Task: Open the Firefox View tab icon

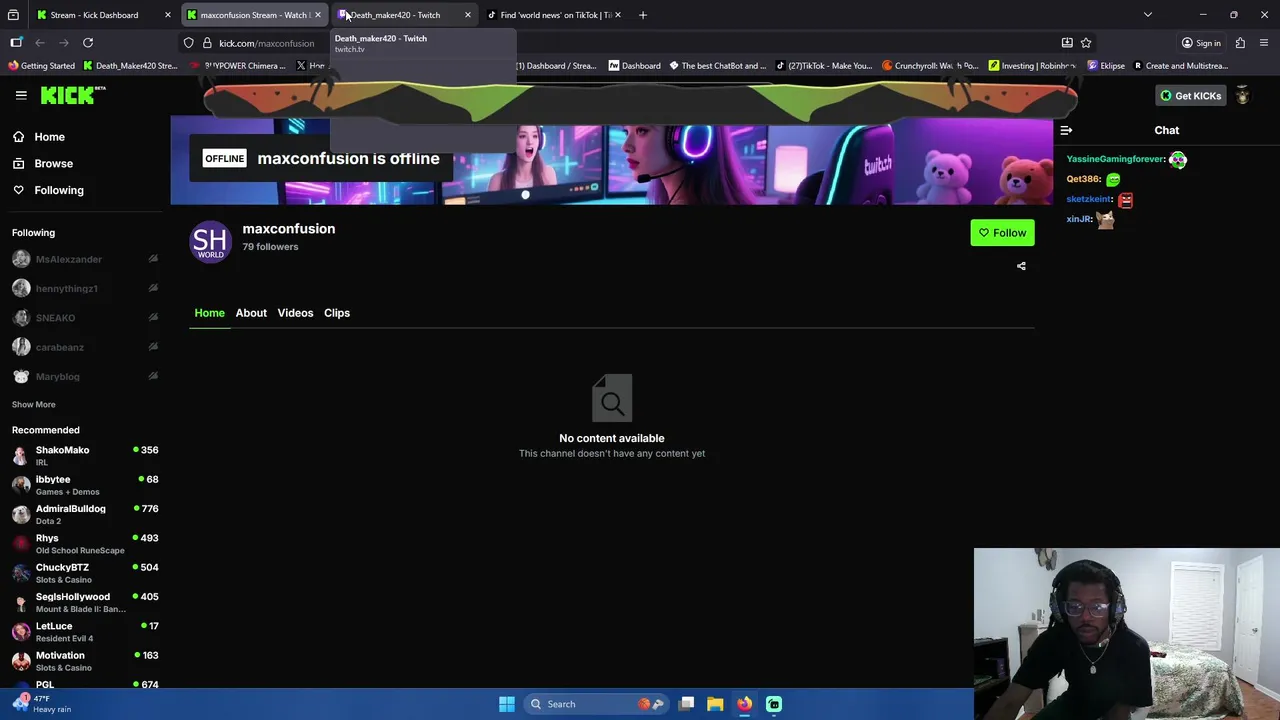Action: coord(13,15)
